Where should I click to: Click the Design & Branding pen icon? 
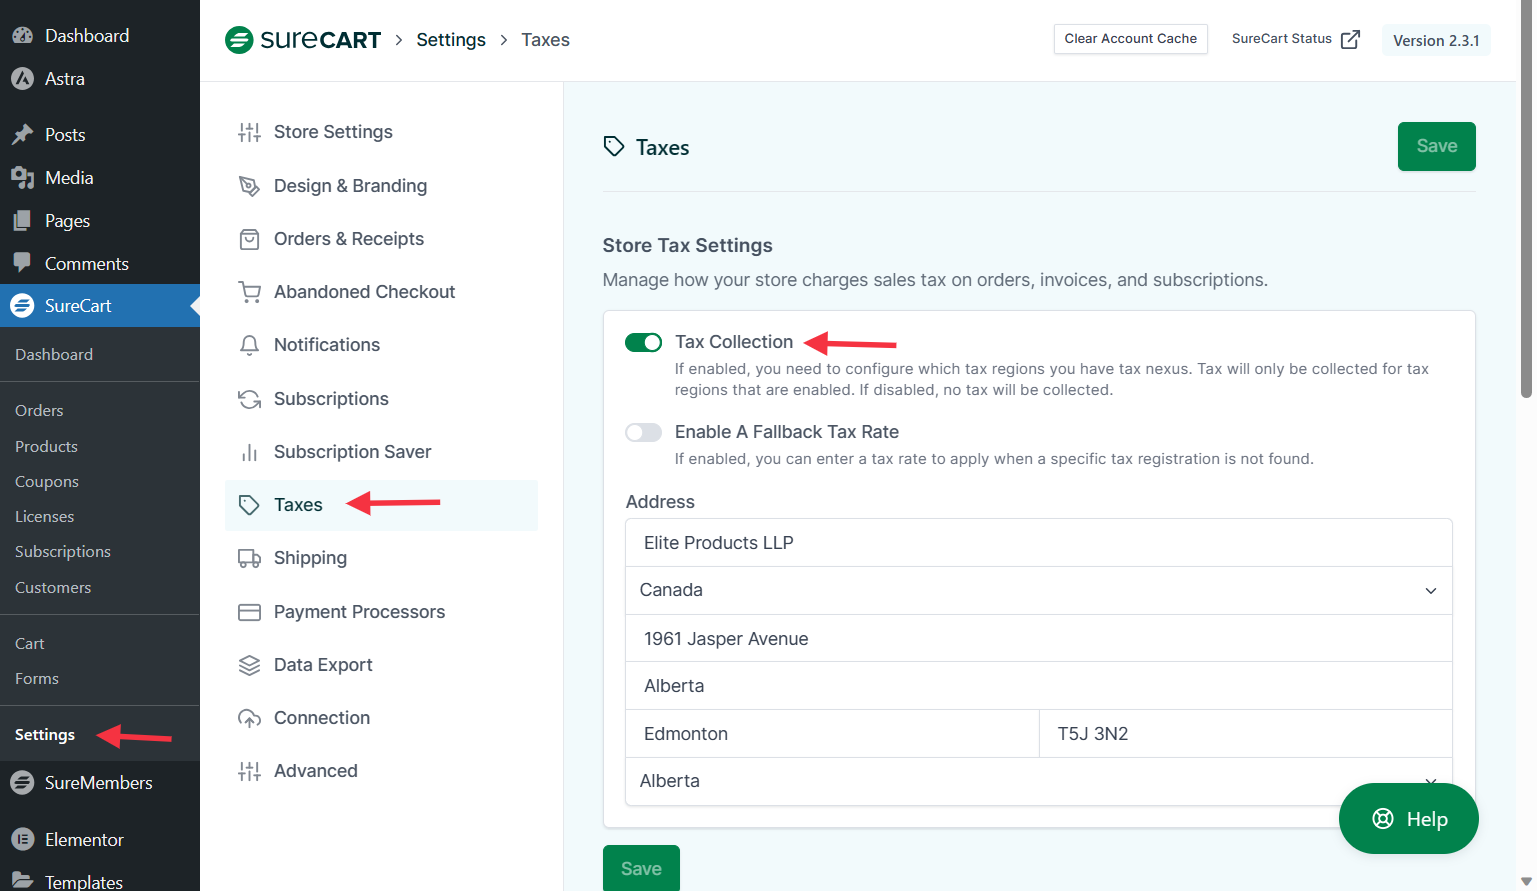pyautogui.click(x=249, y=186)
